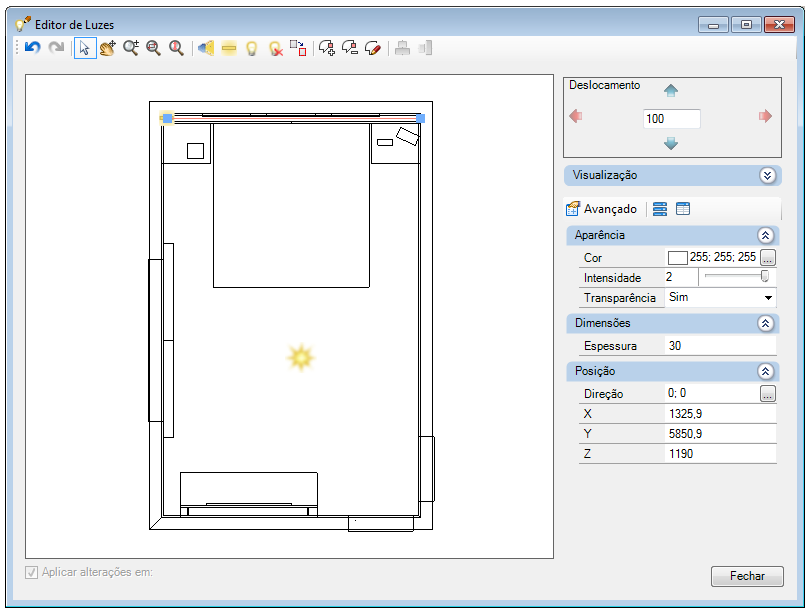The width and height of the screenshot is (809, 614).
Task: Maximize the Editor de Luzes window
Action: tap(746, 25)
